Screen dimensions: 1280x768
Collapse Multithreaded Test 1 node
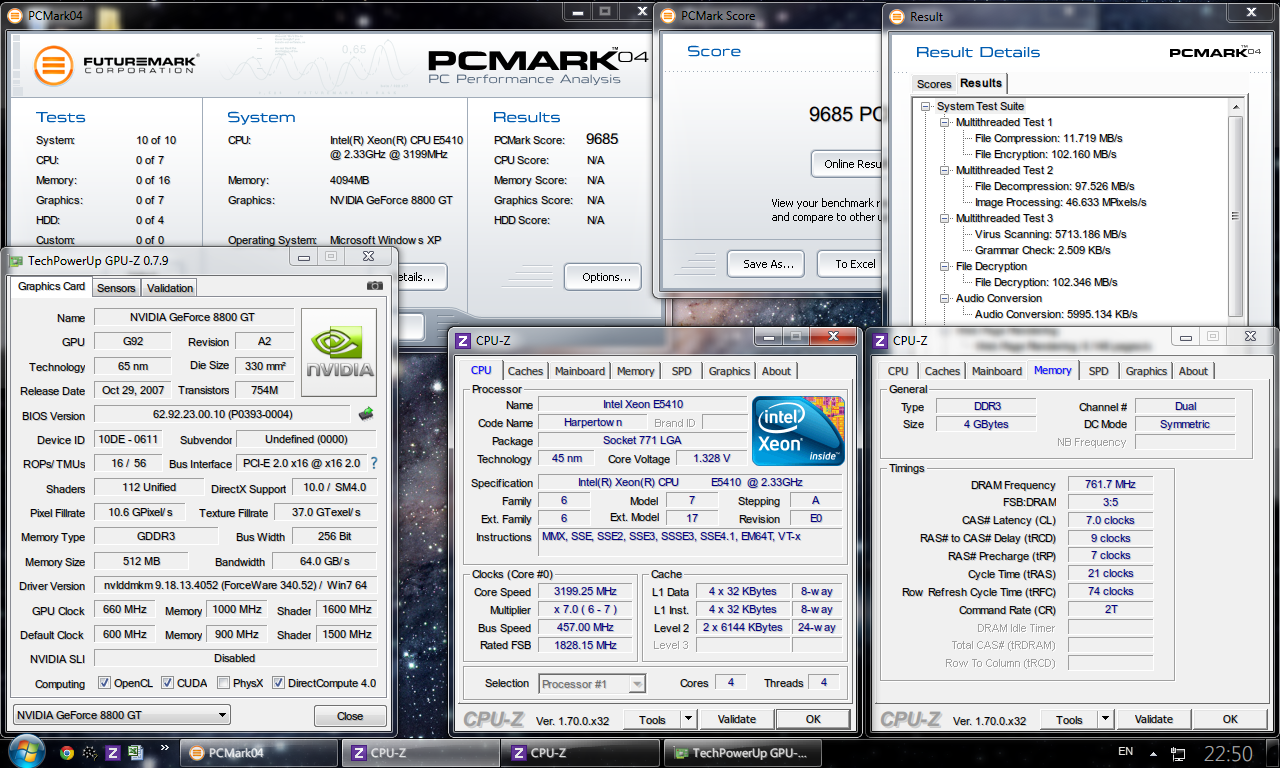pos(946,122)
